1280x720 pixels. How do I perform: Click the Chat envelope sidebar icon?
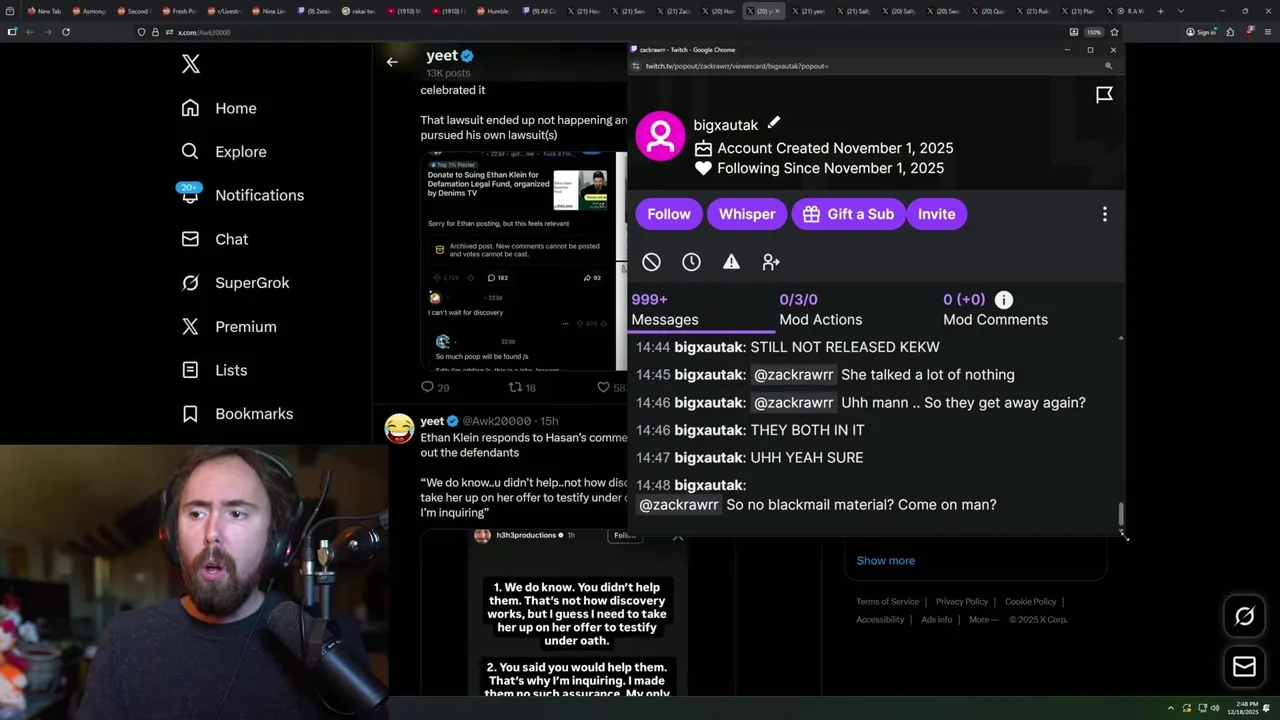pyautogui.click(x=190, y=239)
